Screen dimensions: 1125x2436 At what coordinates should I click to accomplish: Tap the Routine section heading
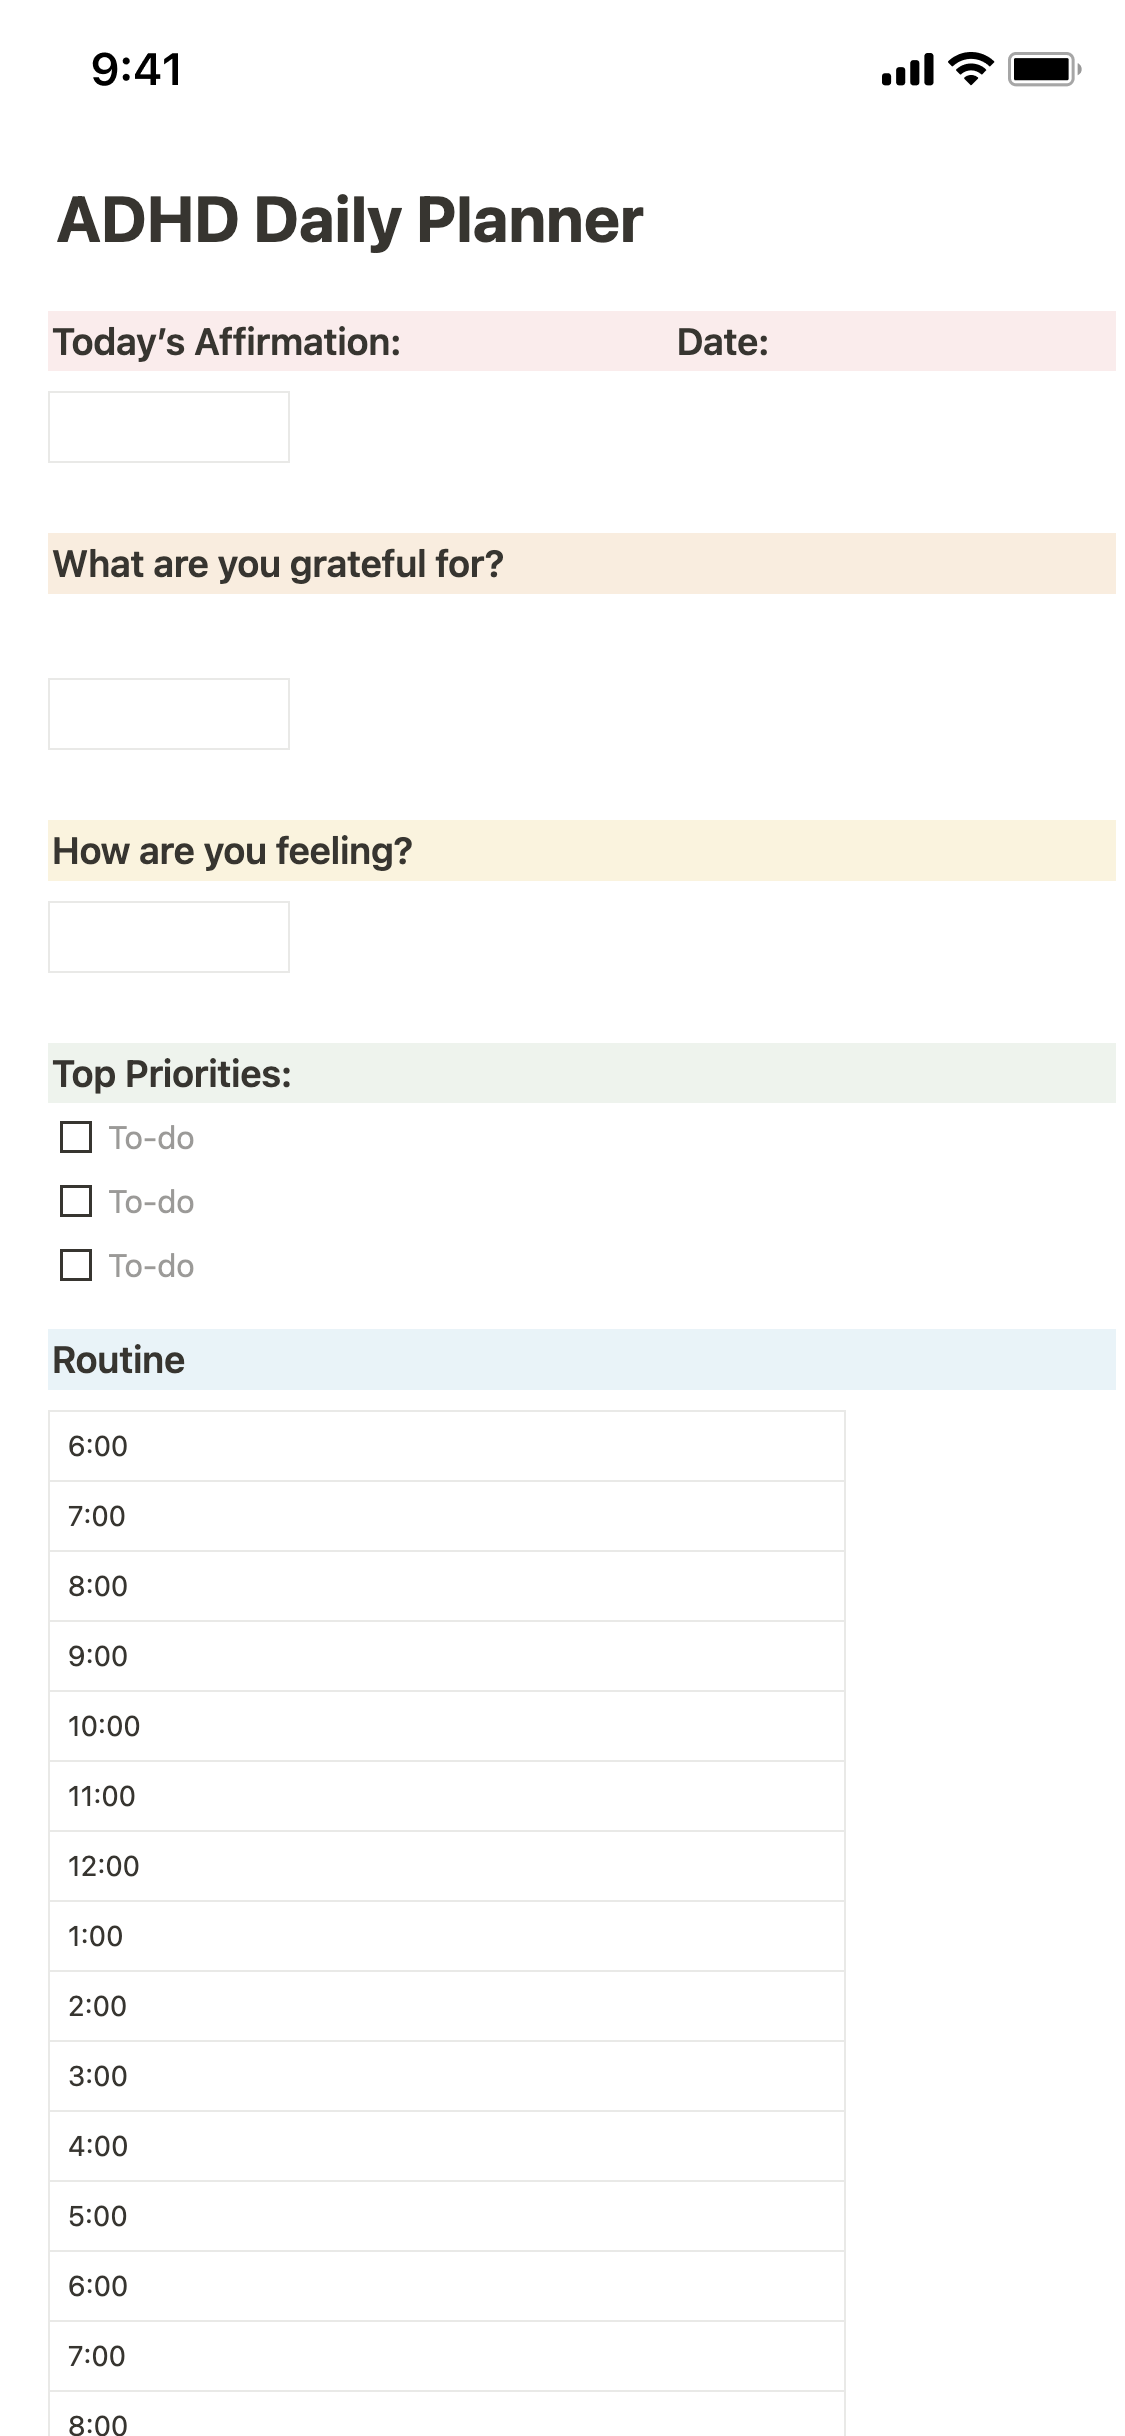pos(119,1360)
